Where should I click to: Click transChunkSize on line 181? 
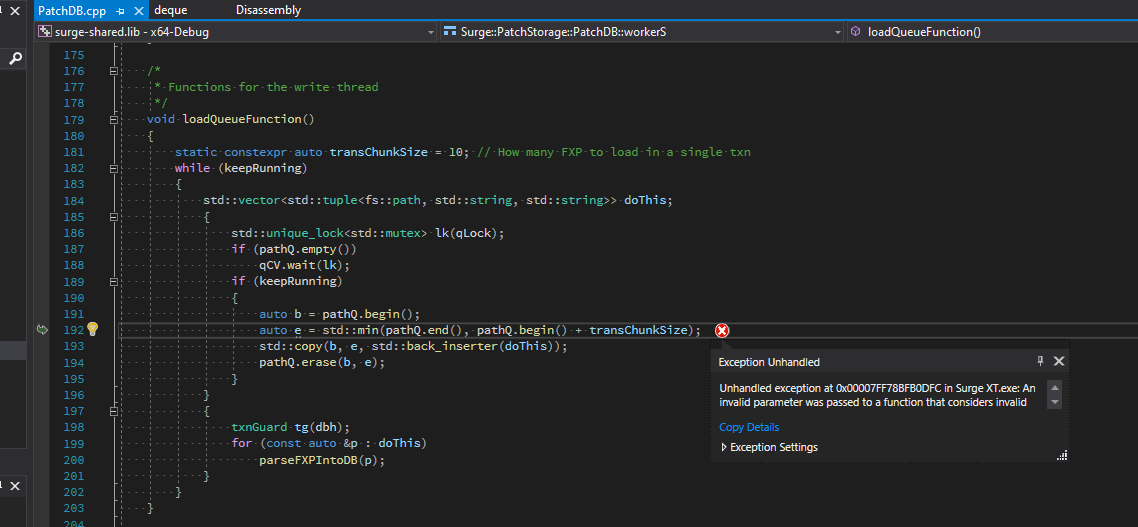[377, 152]
